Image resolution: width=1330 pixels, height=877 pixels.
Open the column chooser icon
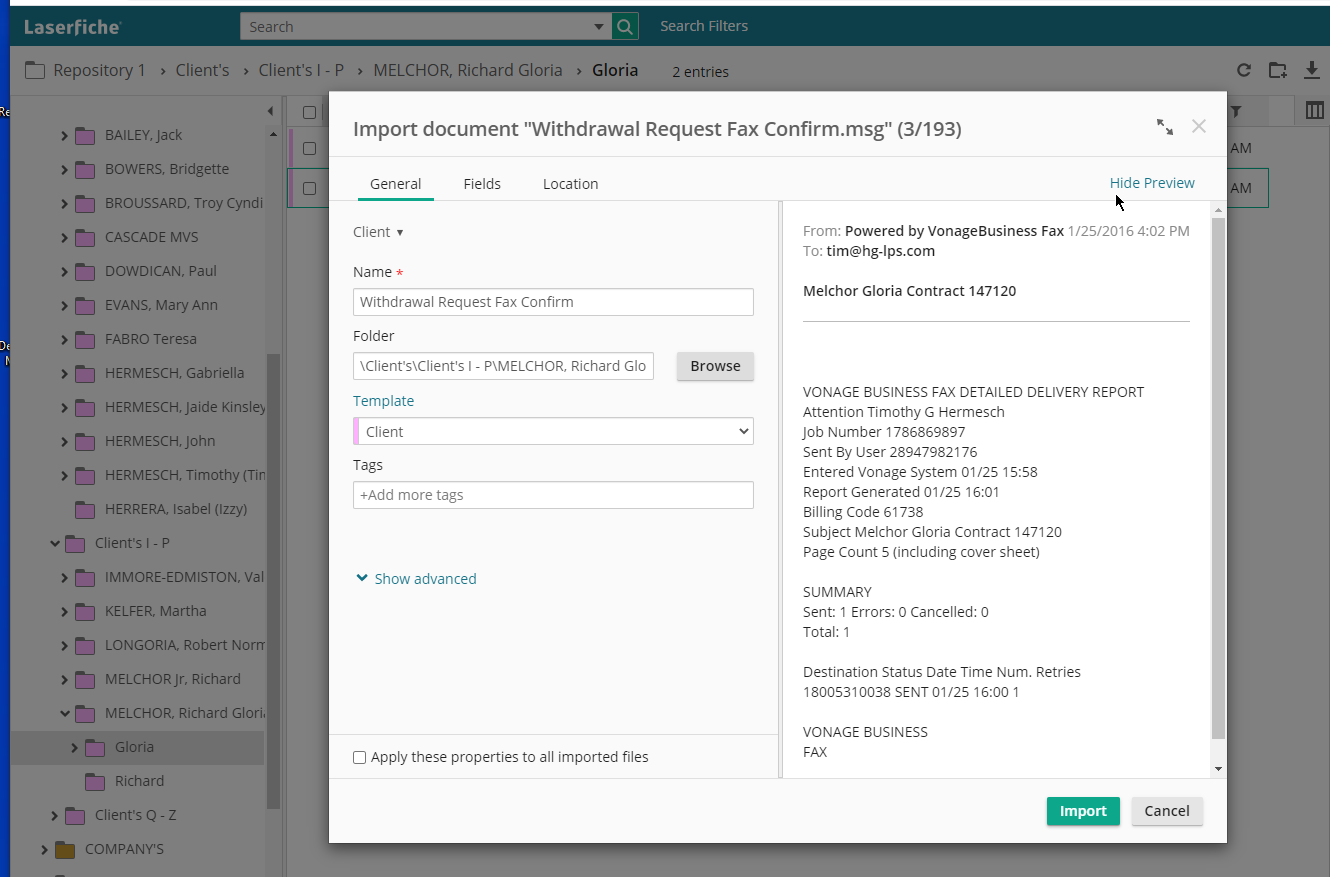click(x=1315, y=111)
